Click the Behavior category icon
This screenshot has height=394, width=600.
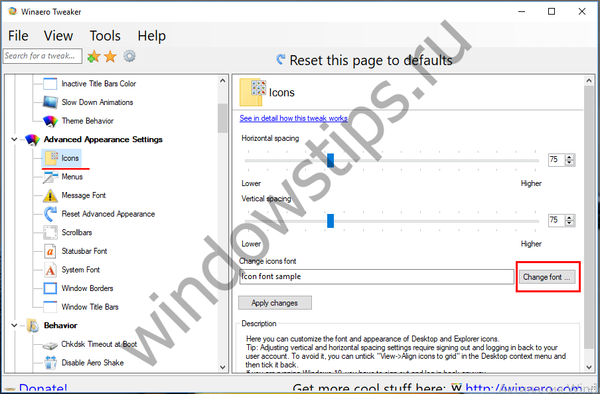[x=33, y=326]
